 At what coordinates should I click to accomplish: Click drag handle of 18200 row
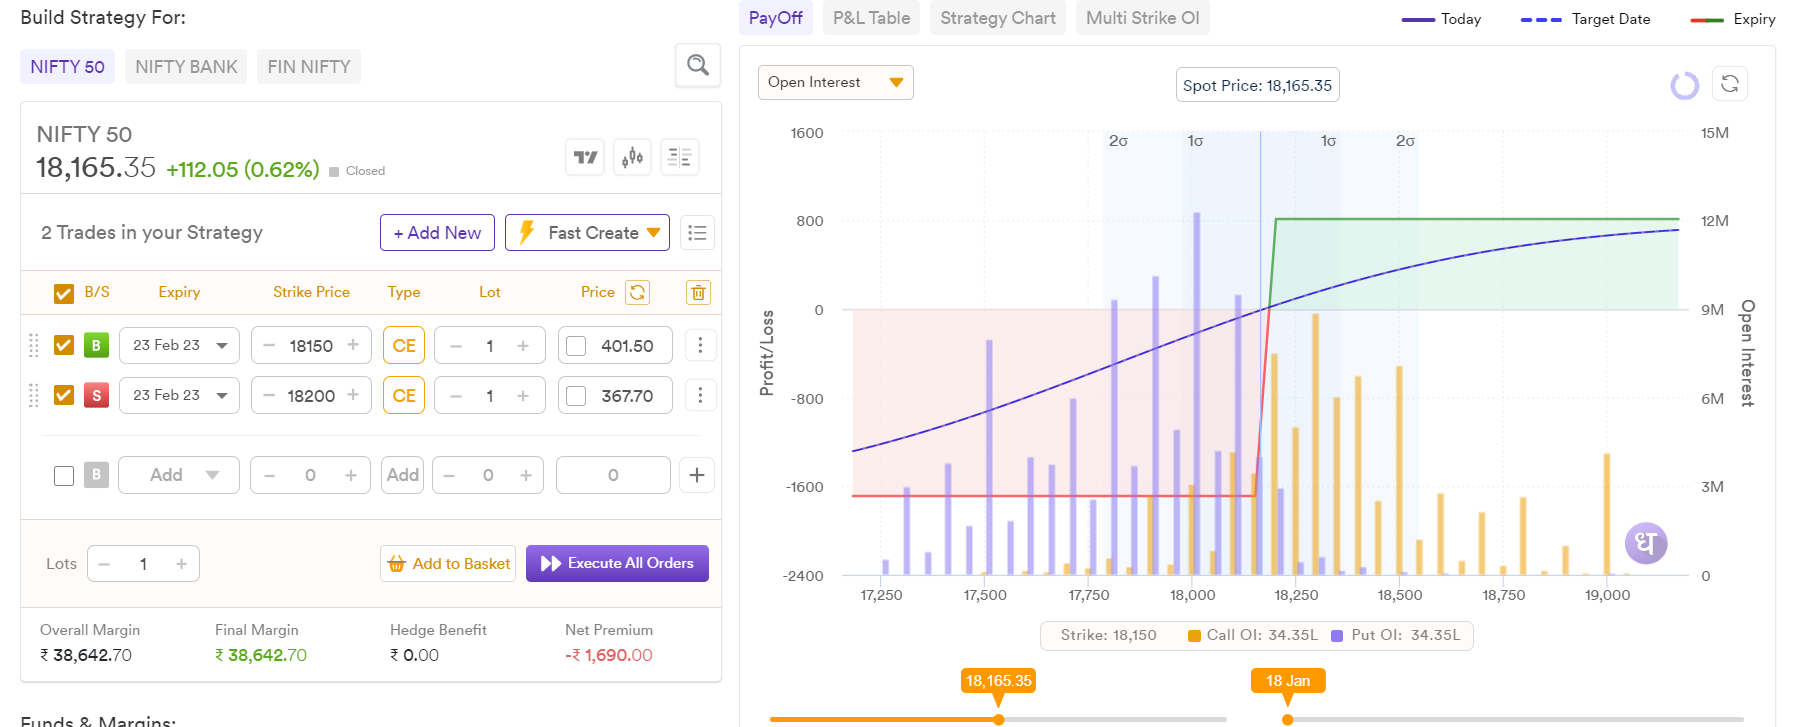coord(34,395)
